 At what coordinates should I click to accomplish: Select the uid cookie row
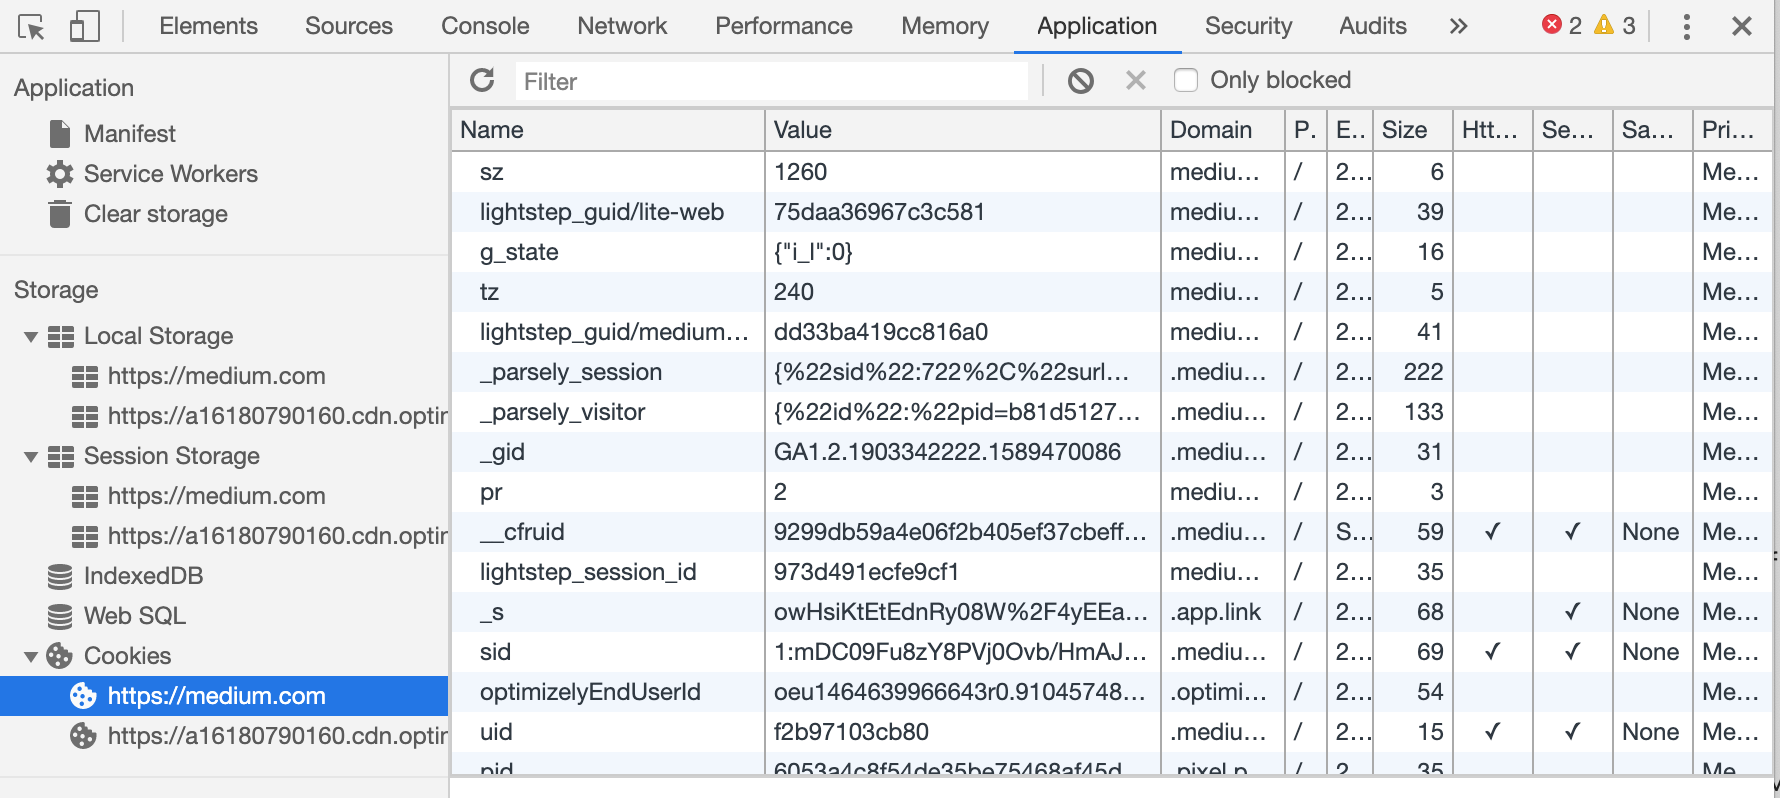(1112, 732)
